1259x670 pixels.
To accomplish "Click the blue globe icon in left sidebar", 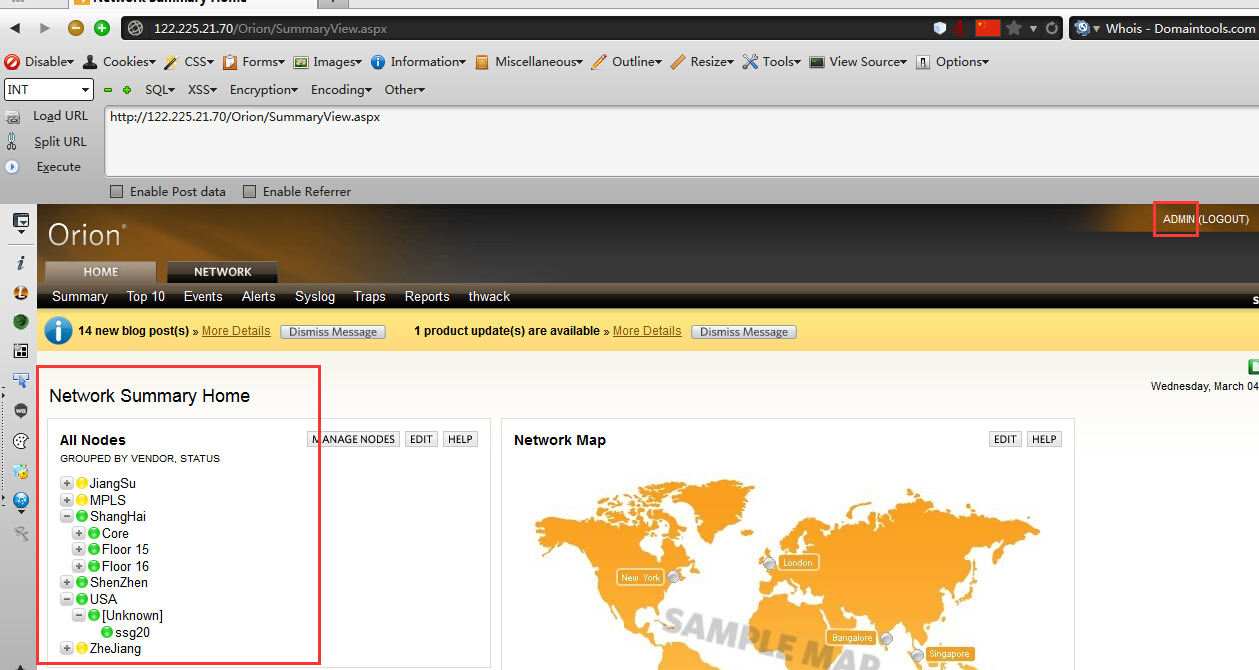I will (x=21, y=500).
